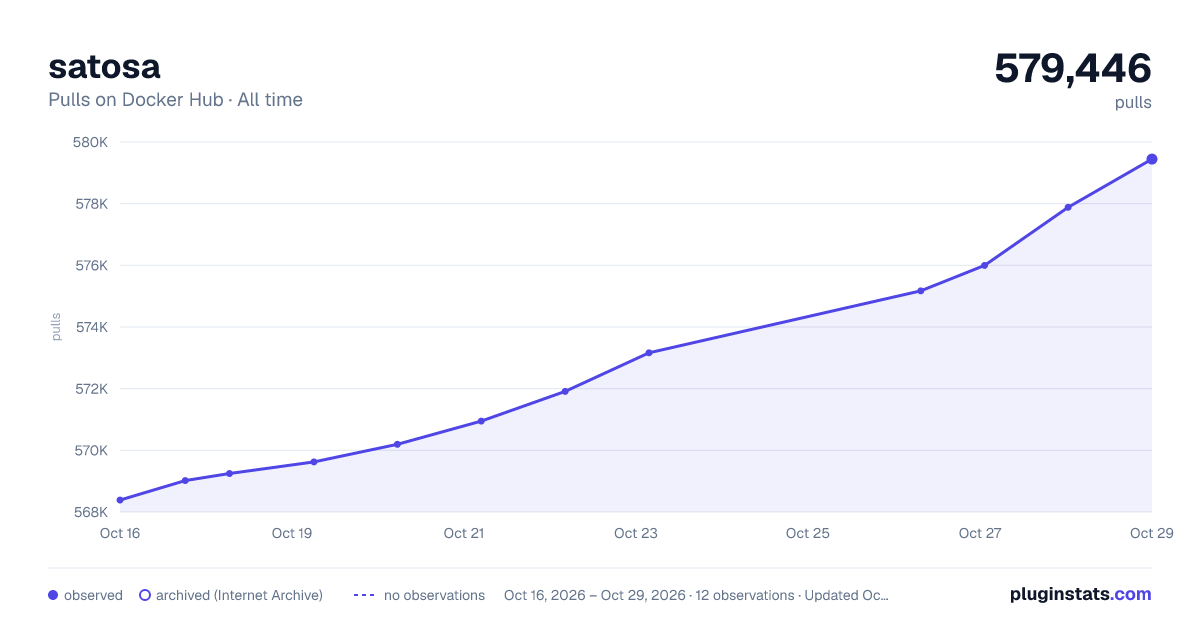The width and height of the screenshot is (1200, 630).
Task: Click the Oct 27 x-axis label
Action: click(x=980, y=533)
